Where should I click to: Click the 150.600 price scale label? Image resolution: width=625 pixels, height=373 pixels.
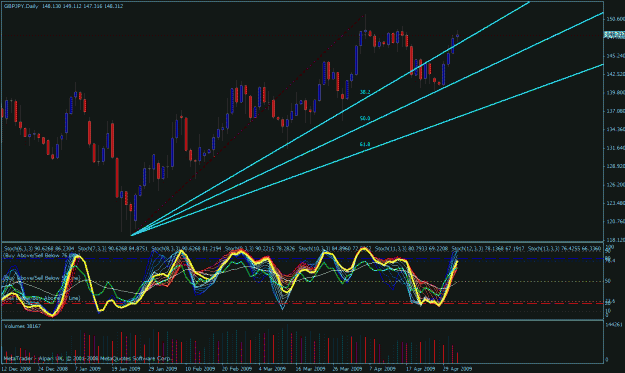[x=615, y=19]
